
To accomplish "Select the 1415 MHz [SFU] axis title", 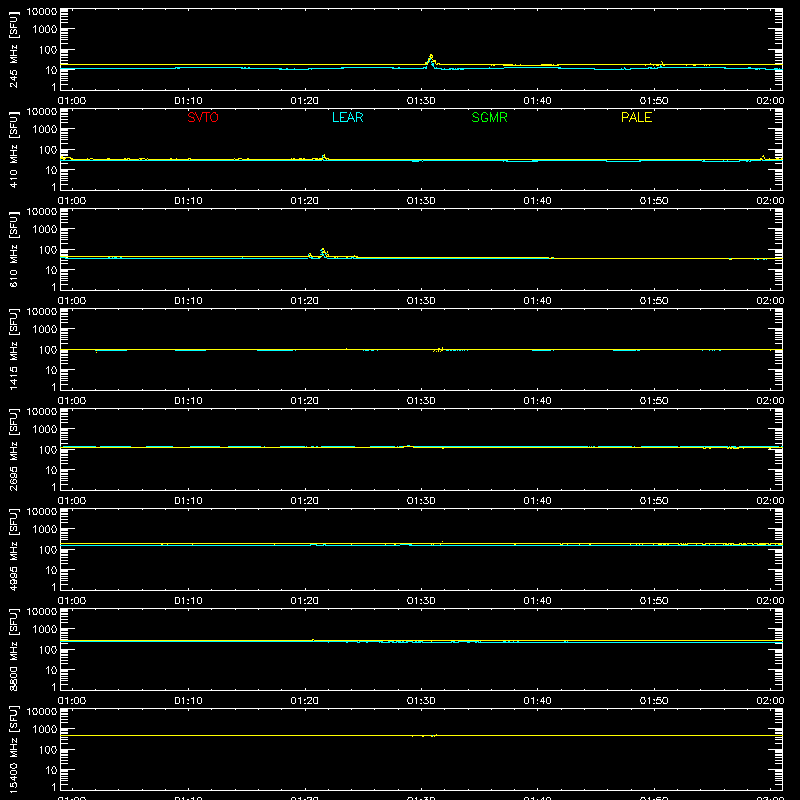I will point(14,349).
